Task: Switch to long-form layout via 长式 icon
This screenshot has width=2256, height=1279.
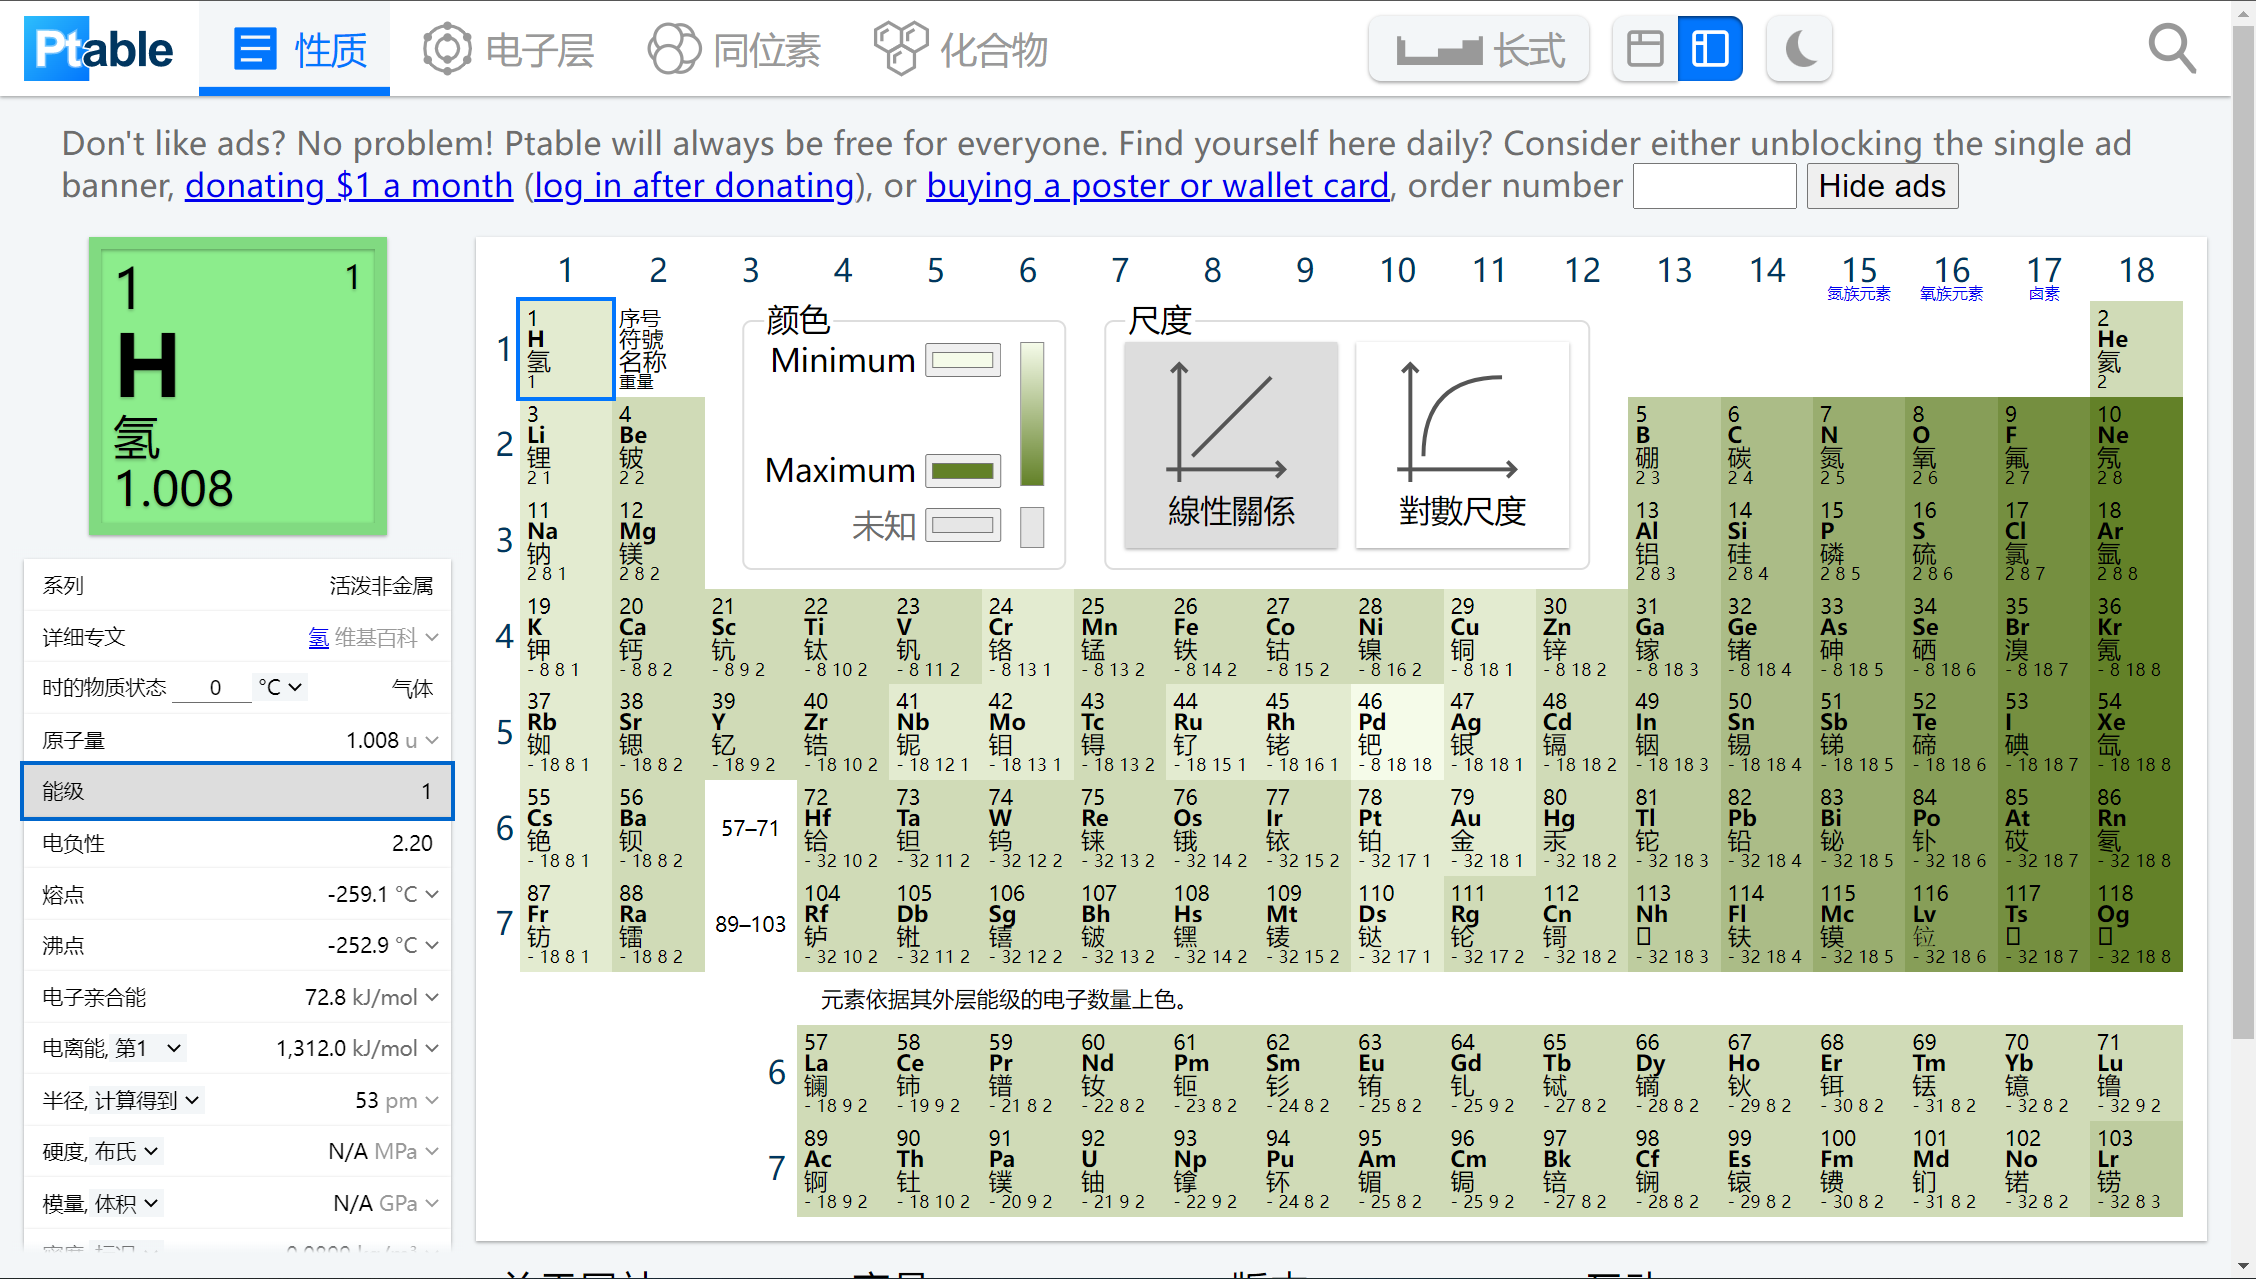Action: click(x=1478, y=47)
